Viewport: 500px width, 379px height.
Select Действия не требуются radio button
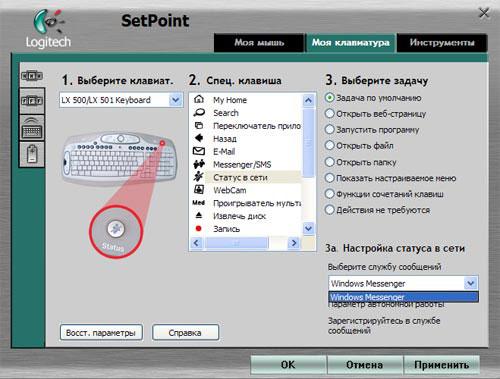pyautogui.click(x=329, y=210)
